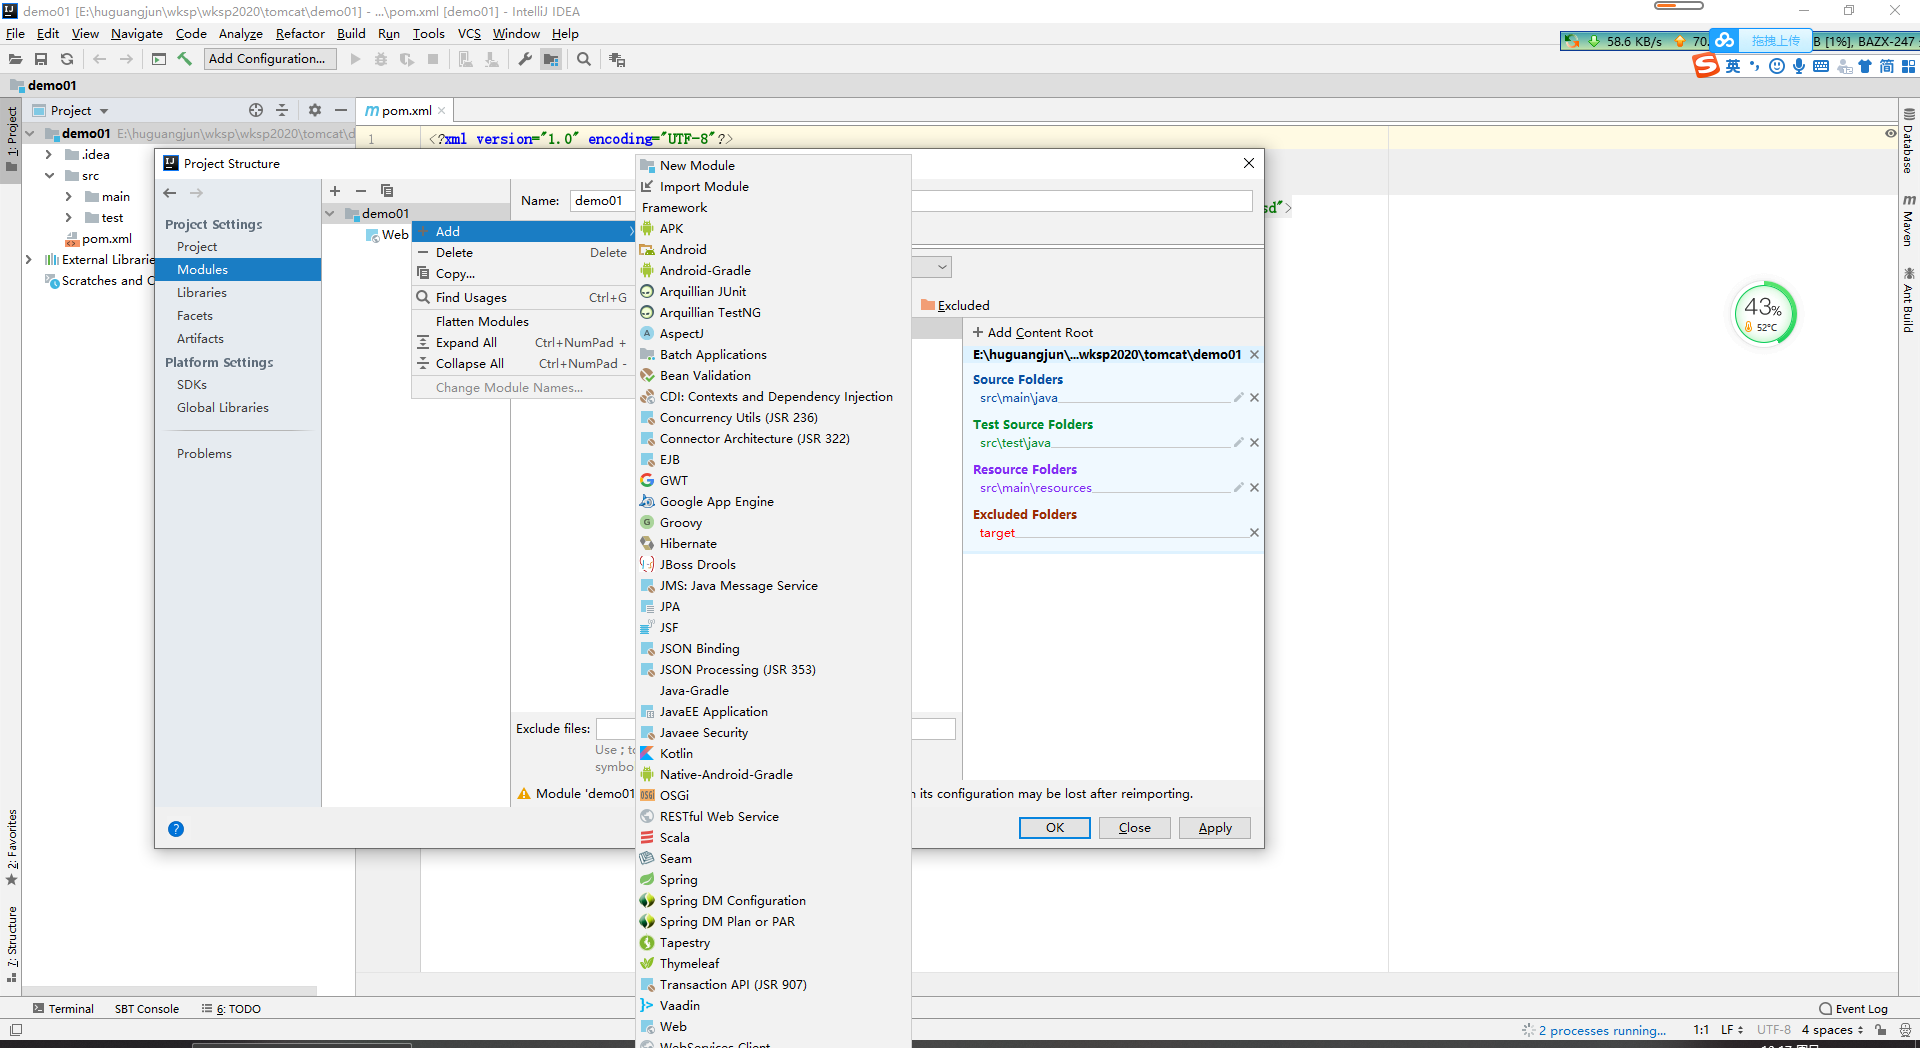Image resolution: width=1920 pixels, height=1048 pixels.
Task: Open Libraries in Project Settings
Action: tap(202, 293)
